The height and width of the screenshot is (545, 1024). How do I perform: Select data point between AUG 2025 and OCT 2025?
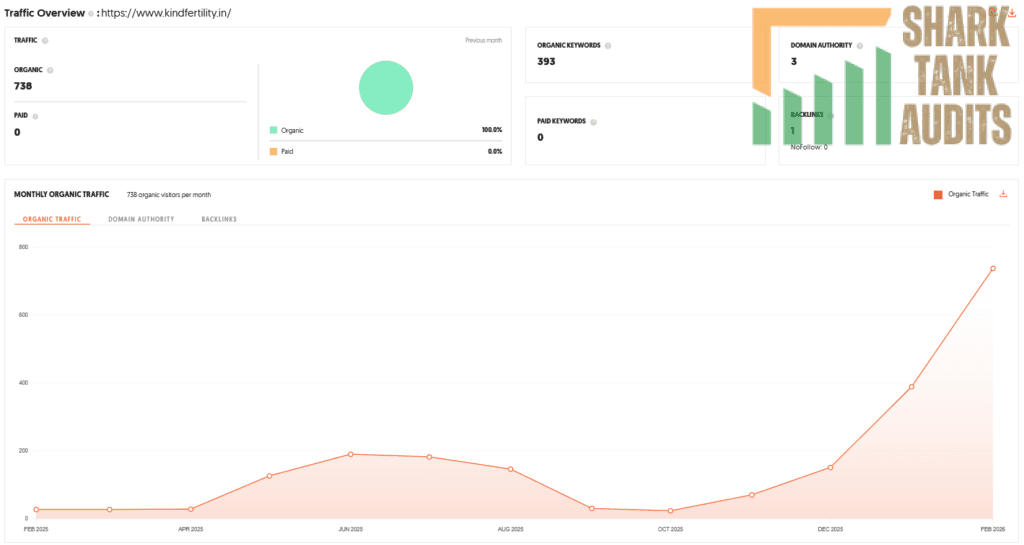[x=592, y=508]
